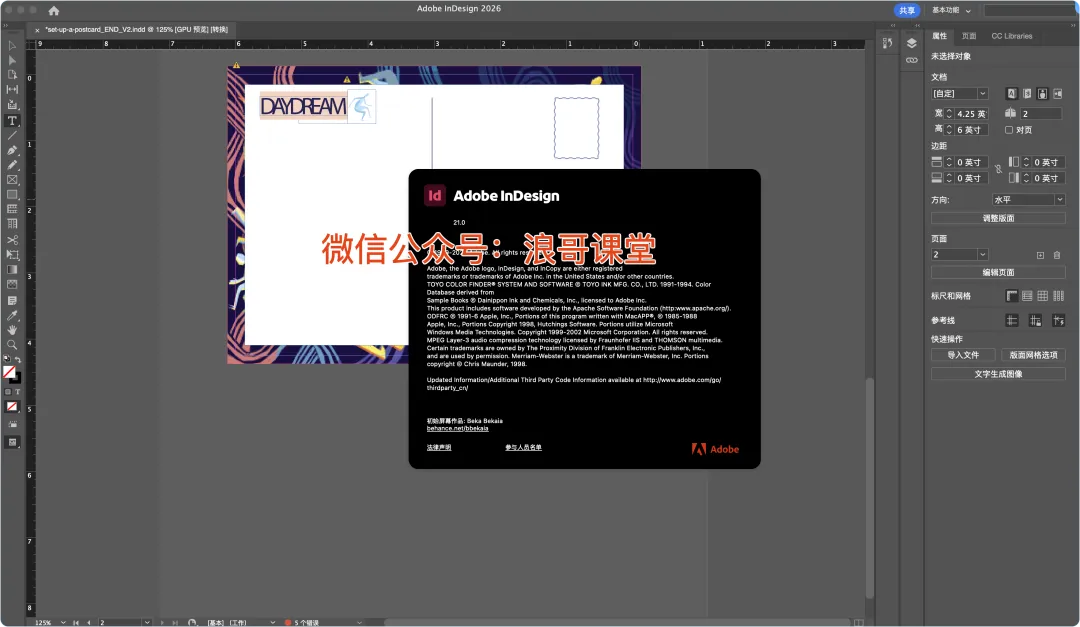Toggle document grid icon in 标尺和网格
Image resolution: width=1080 pixels, height=627 pixels.
click(1043, 296)
